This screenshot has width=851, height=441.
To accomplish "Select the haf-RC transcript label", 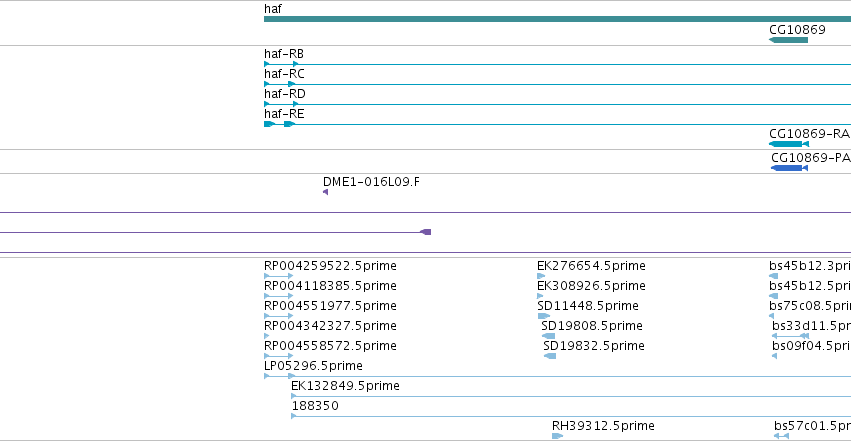I will (x=284, y=74).
